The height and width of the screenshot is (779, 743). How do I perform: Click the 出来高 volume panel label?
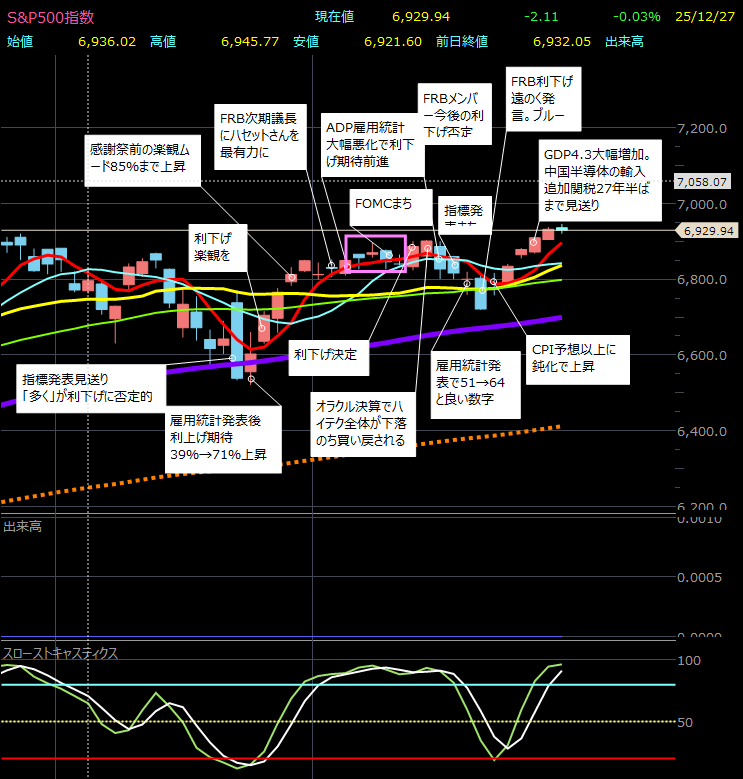point(22,526)
